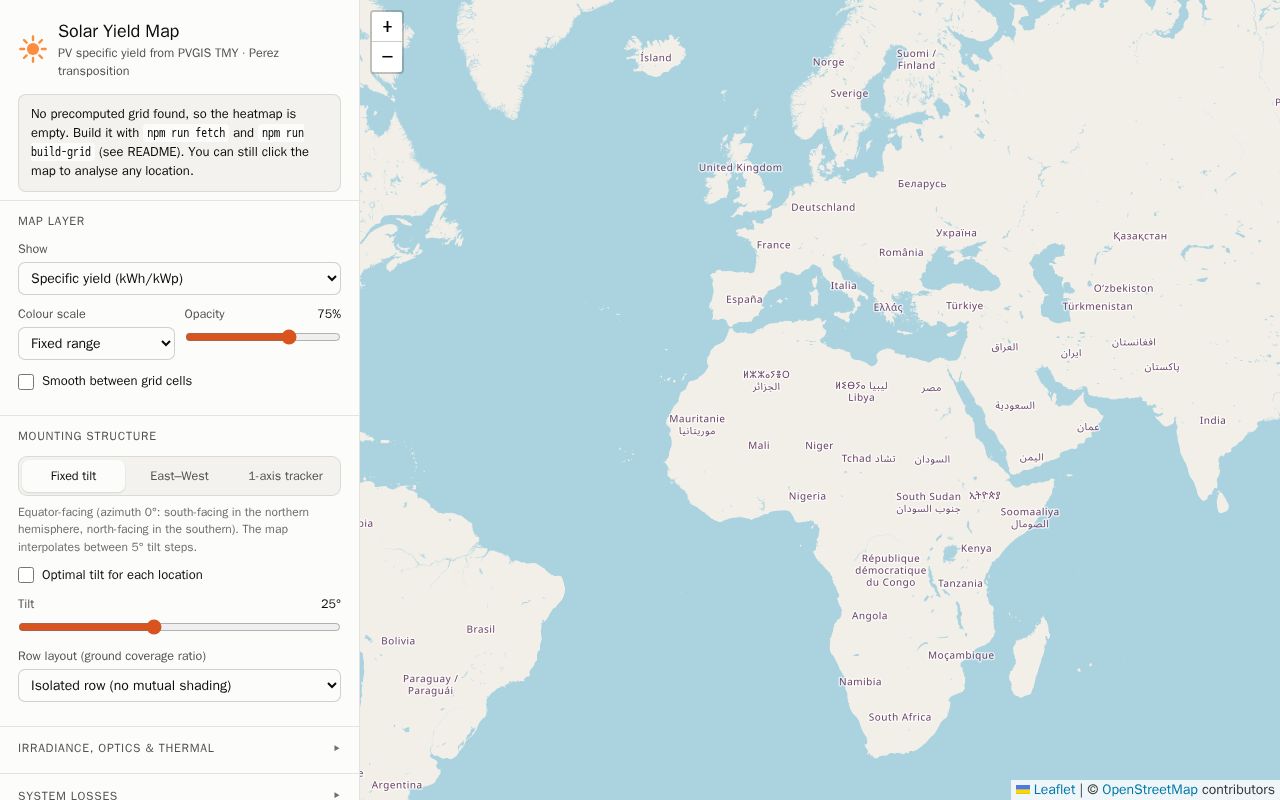
Task: Open the Show layer dropdown
Action: [179, 279]
